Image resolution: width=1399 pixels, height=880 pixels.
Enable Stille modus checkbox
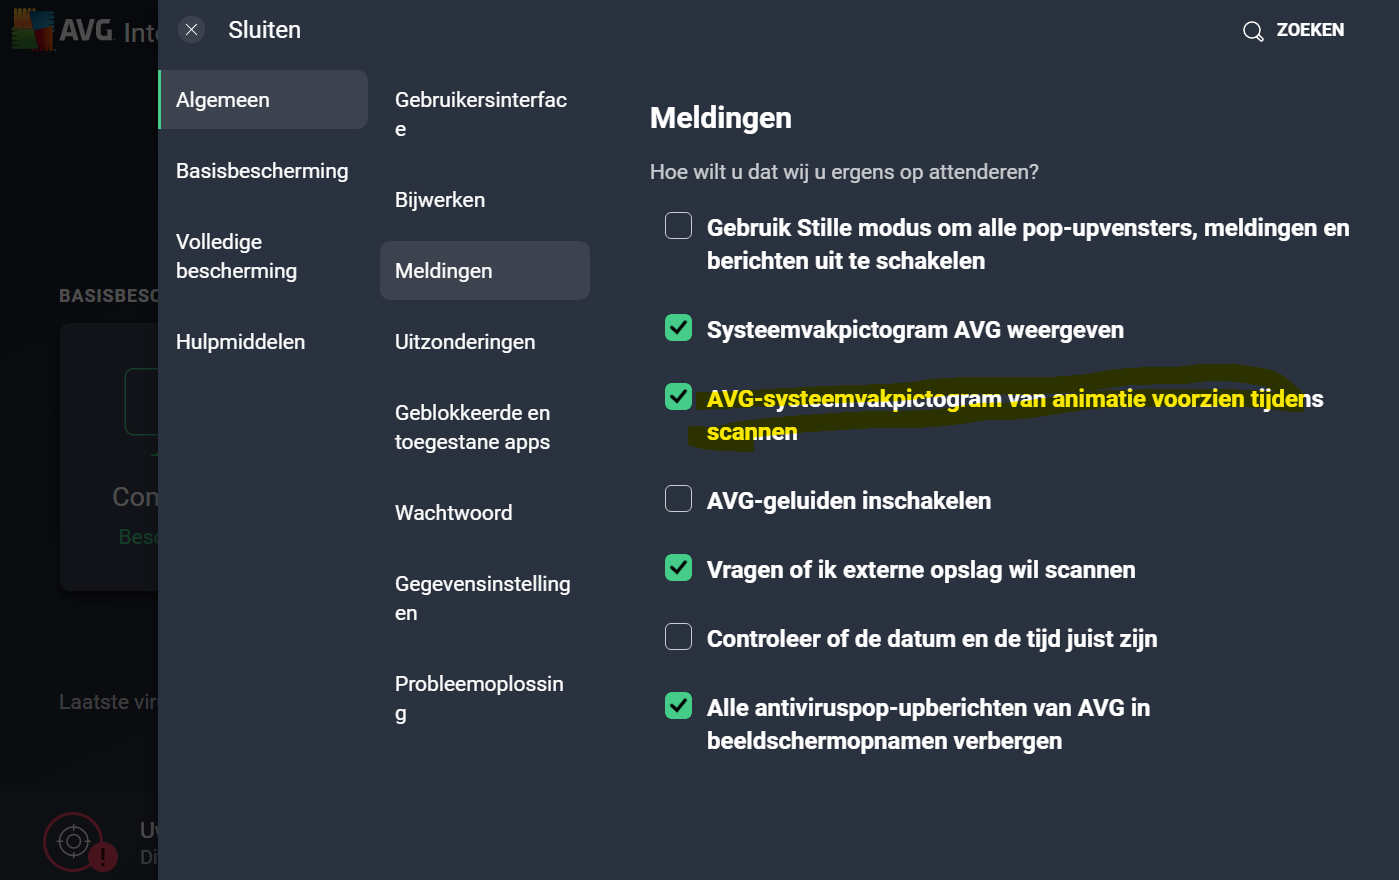(x=678, y=226)
